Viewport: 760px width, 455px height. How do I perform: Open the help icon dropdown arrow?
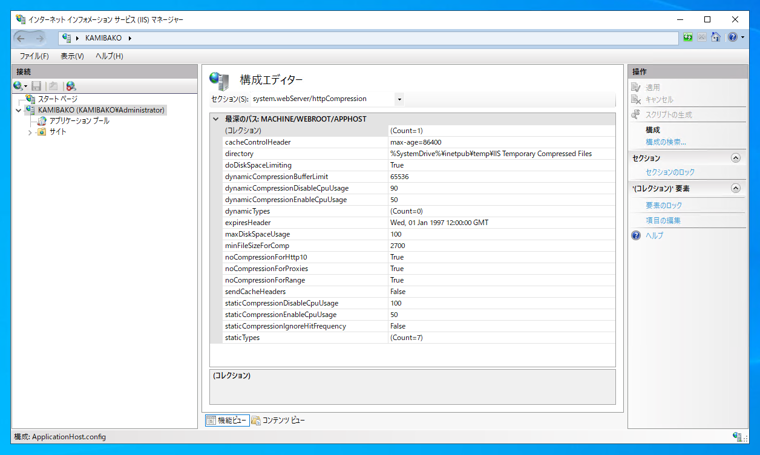click(743, 37)
